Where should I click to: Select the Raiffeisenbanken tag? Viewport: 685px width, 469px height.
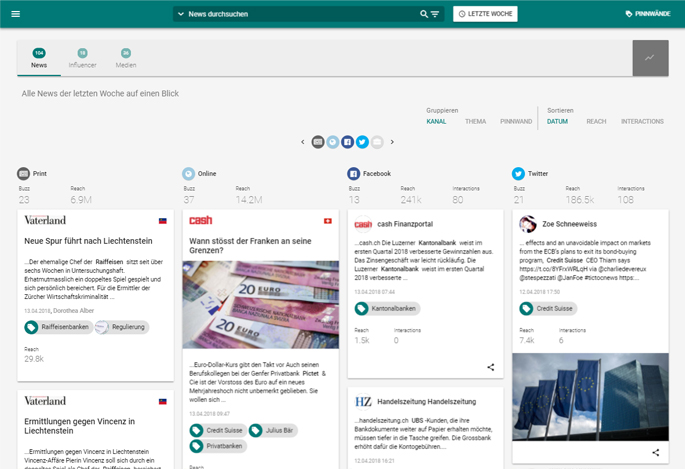point(58,327)
